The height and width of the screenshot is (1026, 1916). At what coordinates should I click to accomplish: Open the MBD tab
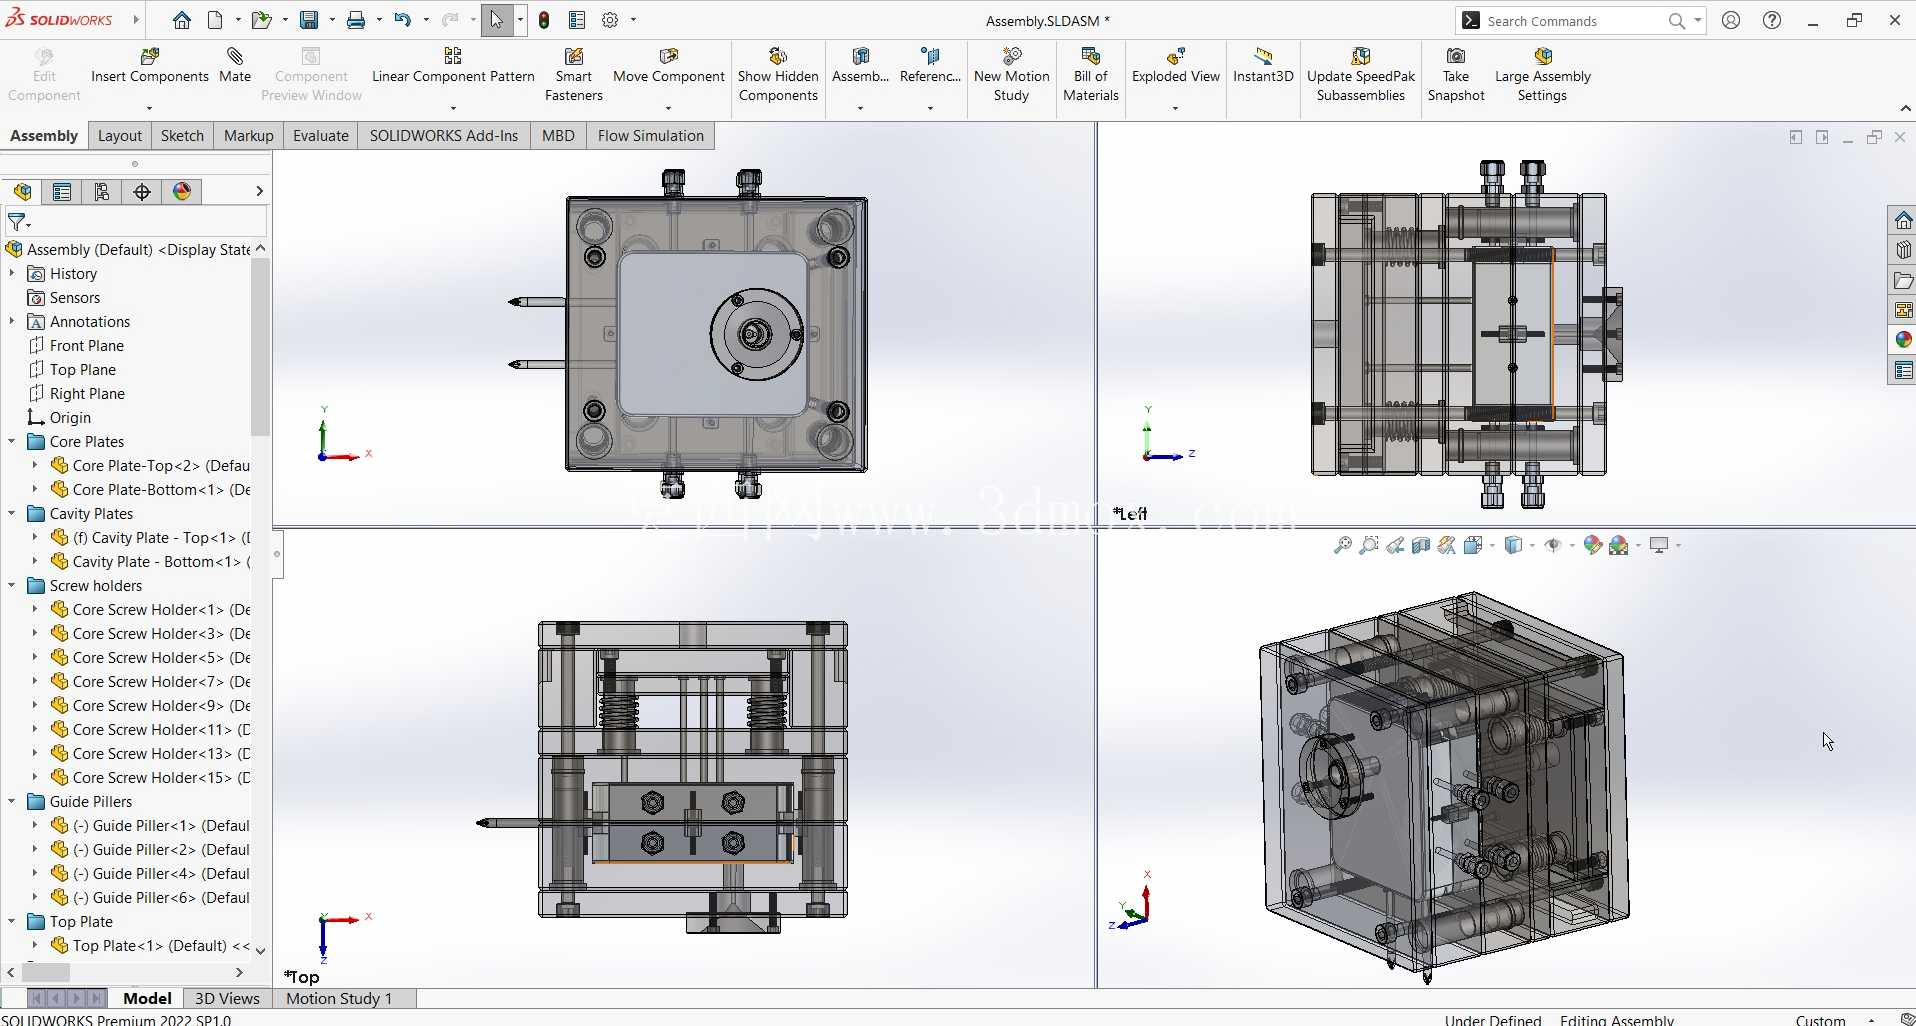point(558,136)
